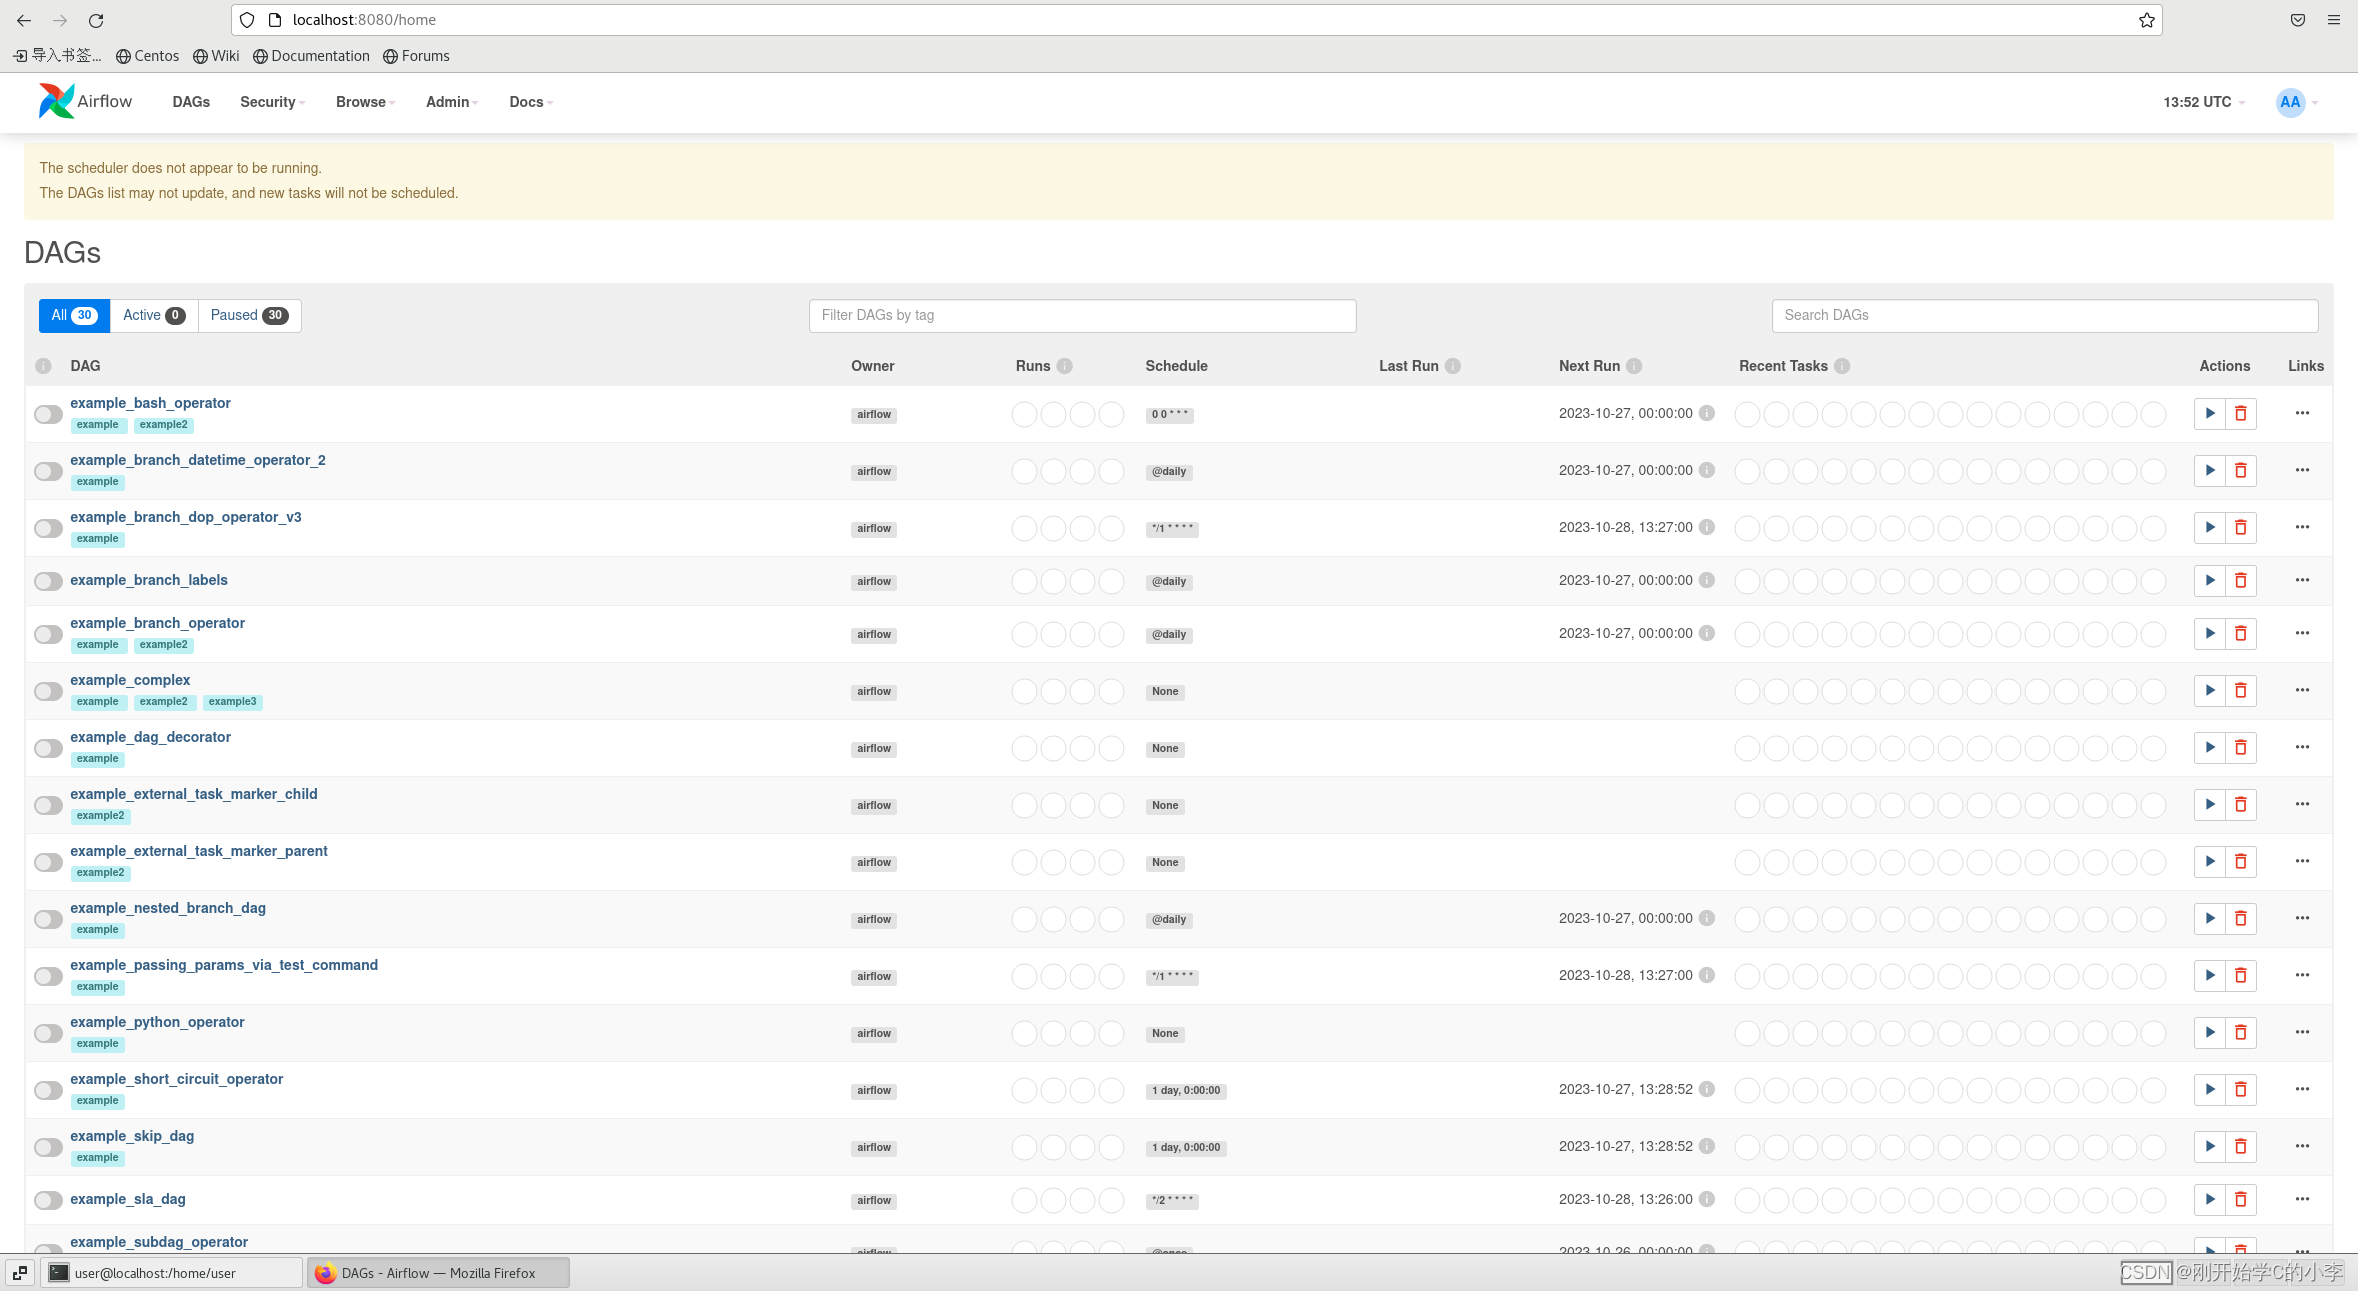2358x1291 pixels.
Task: Click the @daily schedule badge of example_branch_operator
Action: coord(1168,634)
